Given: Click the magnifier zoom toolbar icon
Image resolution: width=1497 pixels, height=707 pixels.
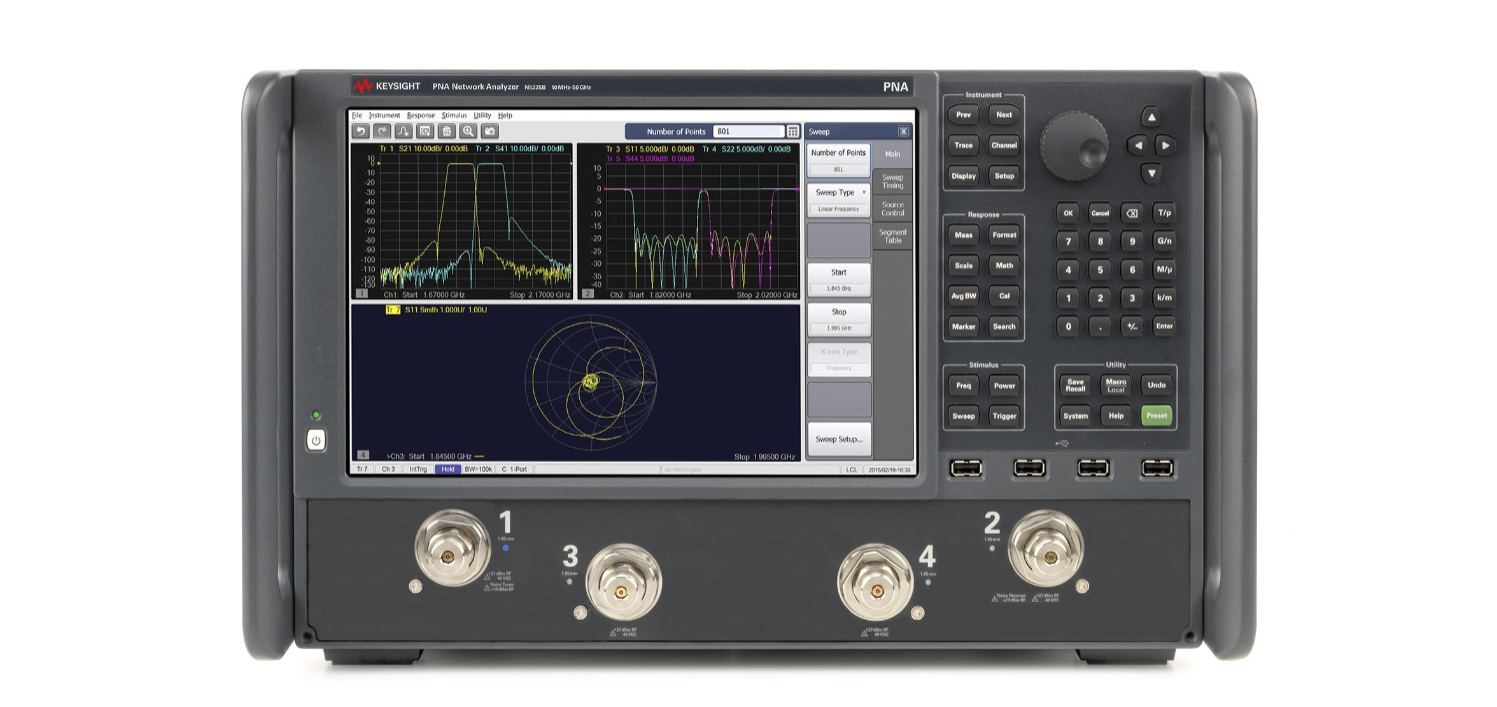Looking at the screenshot, I should (467, 131).
